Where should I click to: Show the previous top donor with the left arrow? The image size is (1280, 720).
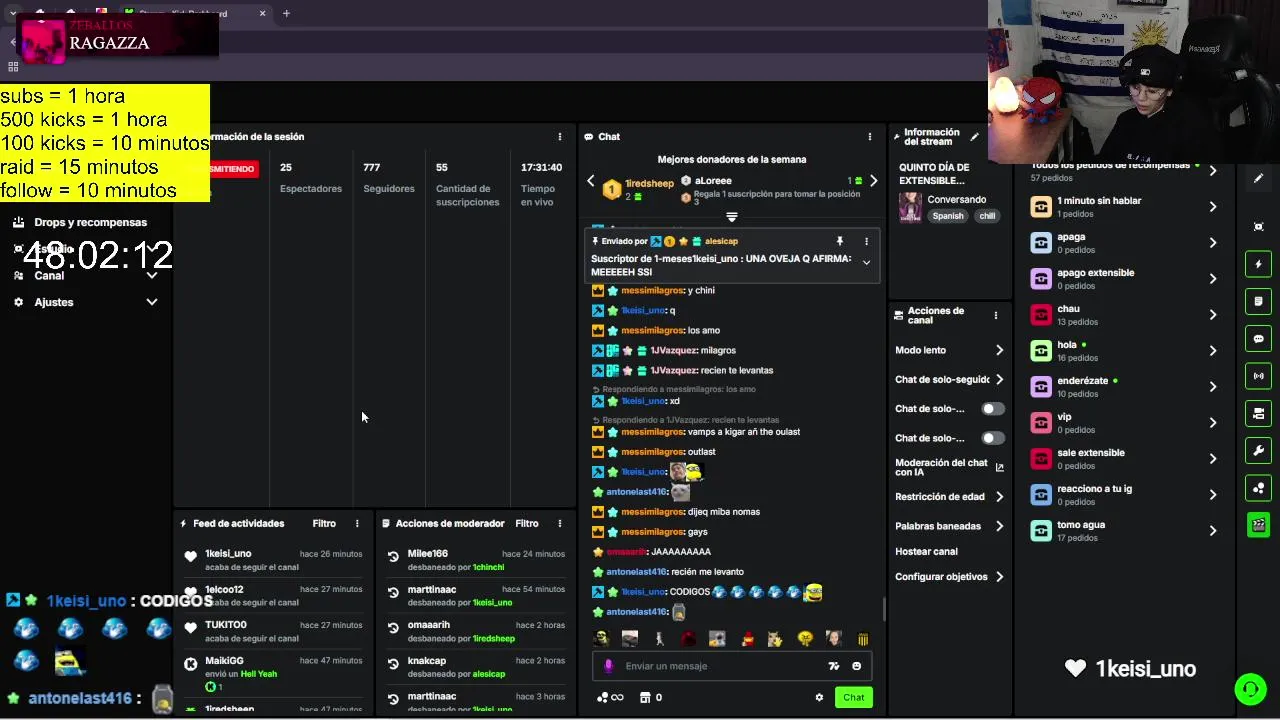pyautogui.click(x=590, y=181)
